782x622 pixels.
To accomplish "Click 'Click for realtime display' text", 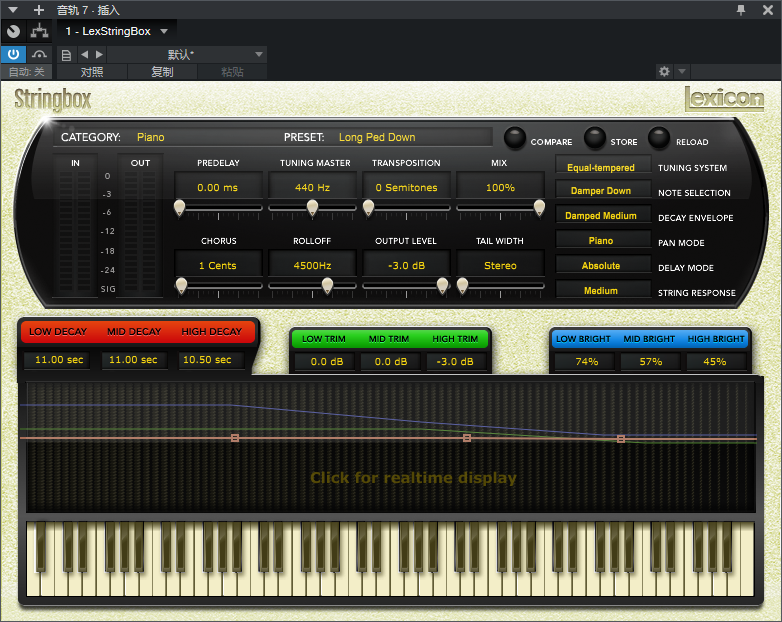I will pos(413,478).
